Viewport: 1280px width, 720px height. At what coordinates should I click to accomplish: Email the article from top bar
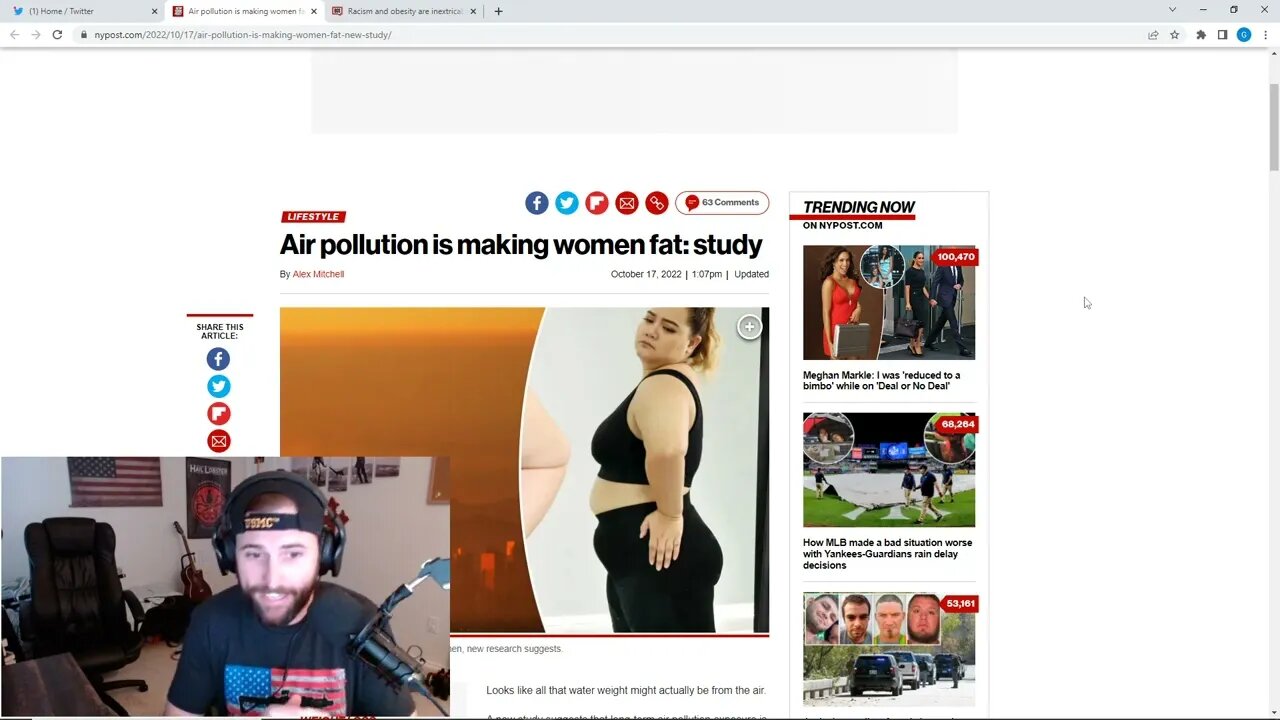627,203
